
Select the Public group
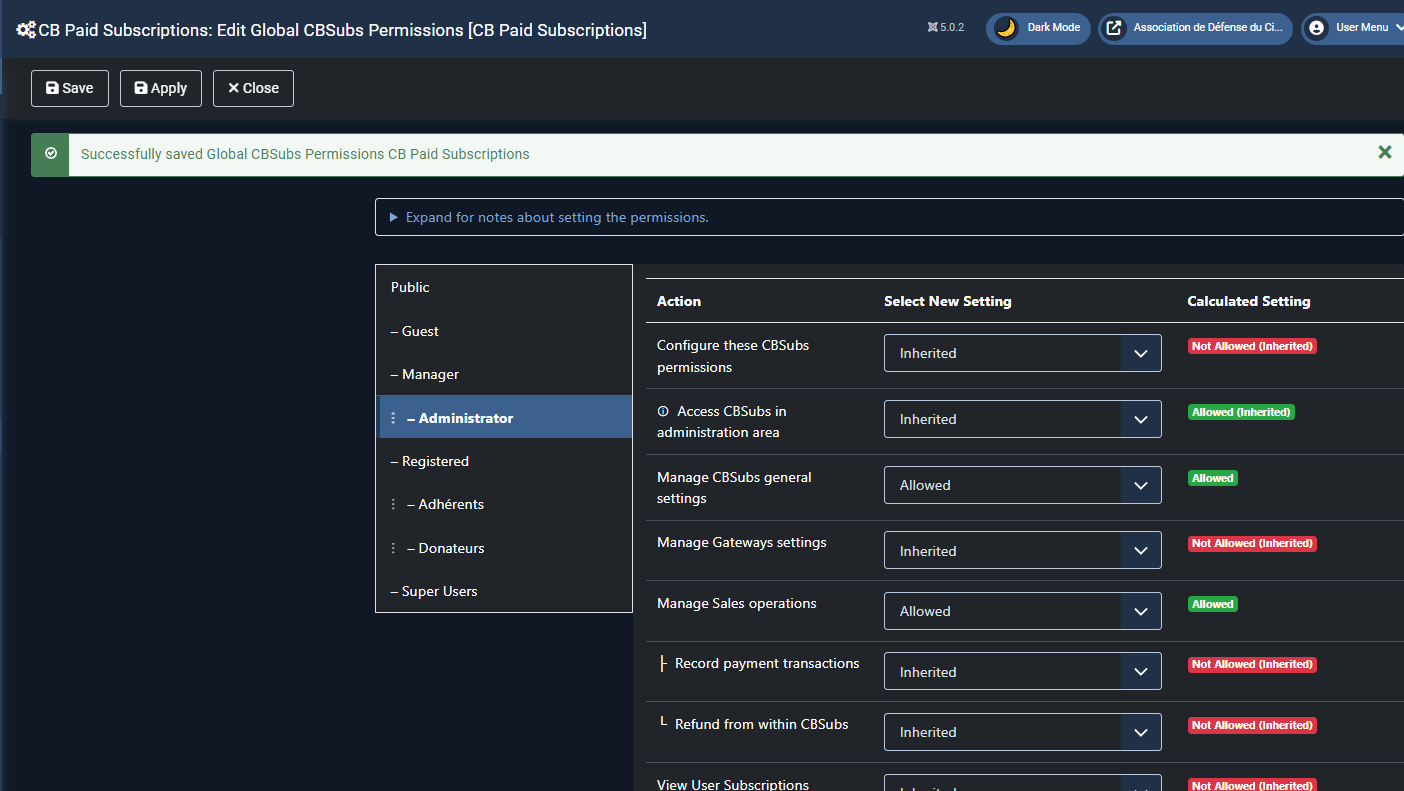[x=504, y=287]
